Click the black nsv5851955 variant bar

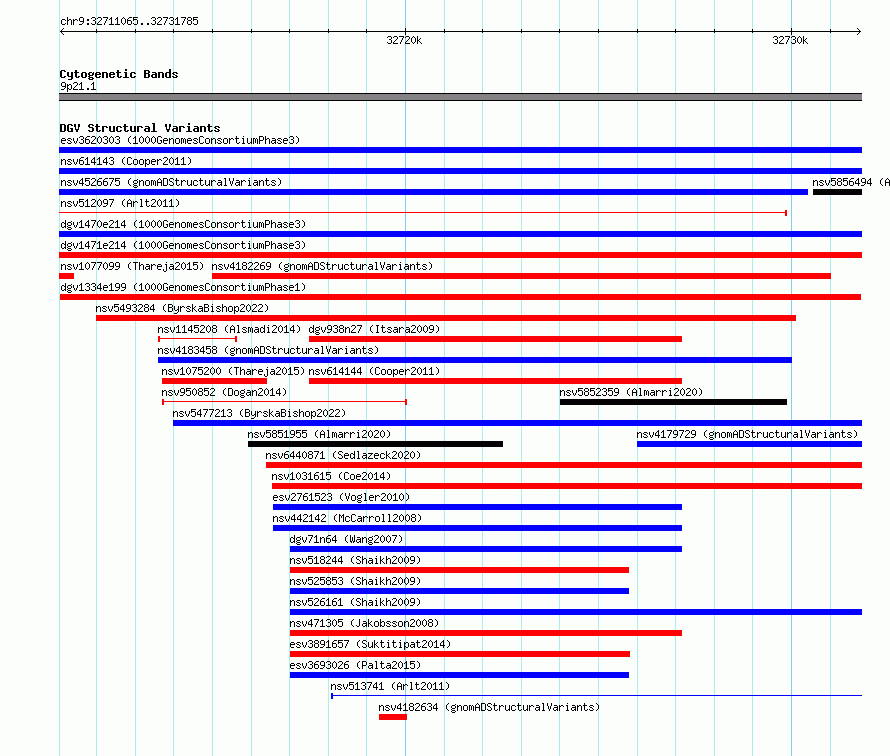coord(375,444)
